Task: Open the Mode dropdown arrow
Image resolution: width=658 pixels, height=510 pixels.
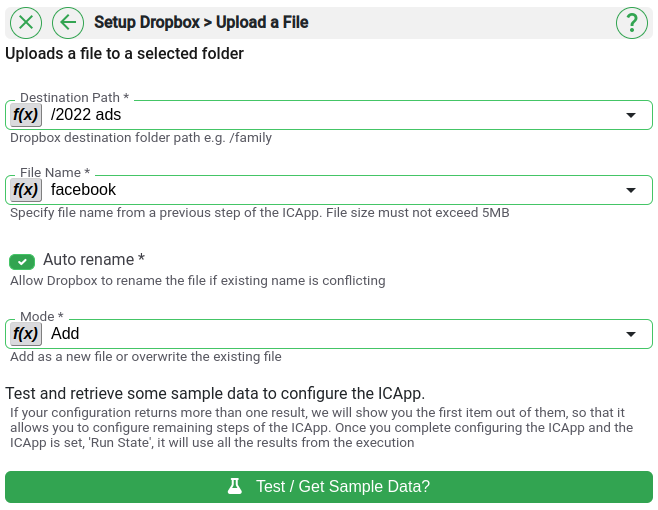Action: [631, 334]
